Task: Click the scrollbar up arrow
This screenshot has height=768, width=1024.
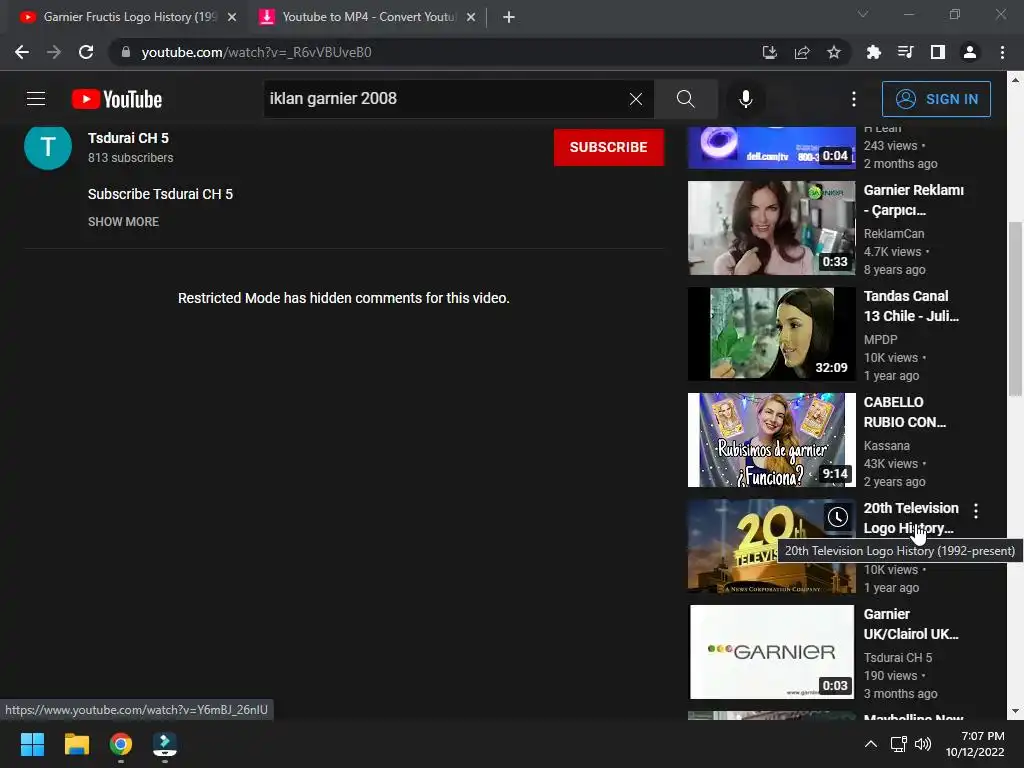Action: pos(1015,80)
